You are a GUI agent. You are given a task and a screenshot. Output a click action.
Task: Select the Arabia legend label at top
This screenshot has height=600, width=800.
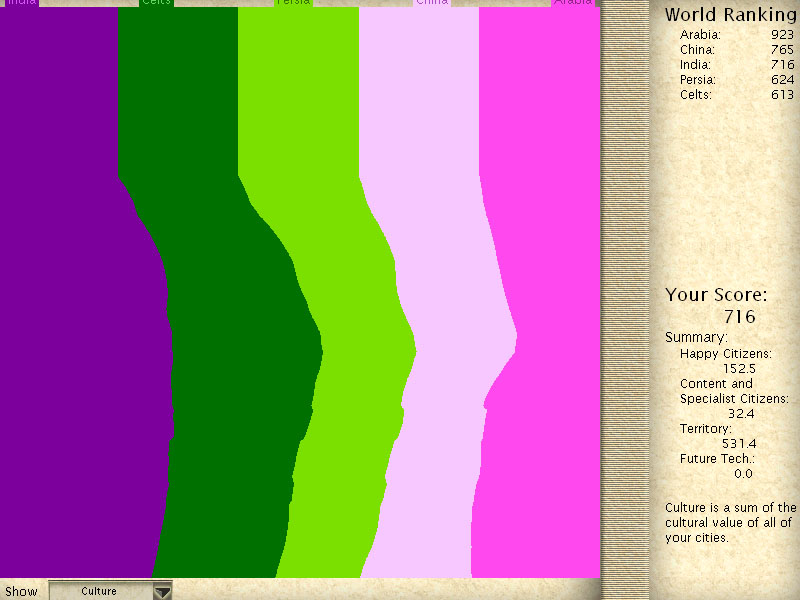click(x=573, y=3)
